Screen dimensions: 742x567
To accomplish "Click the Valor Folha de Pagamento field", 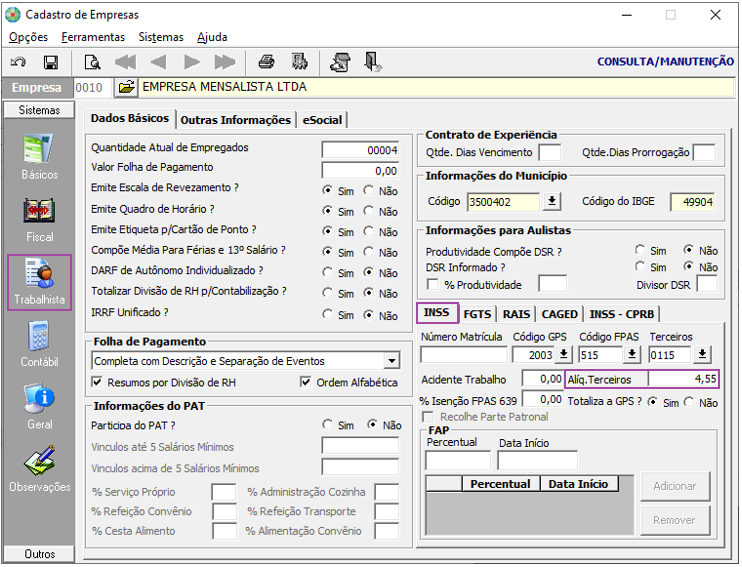I will click(360, 170).
